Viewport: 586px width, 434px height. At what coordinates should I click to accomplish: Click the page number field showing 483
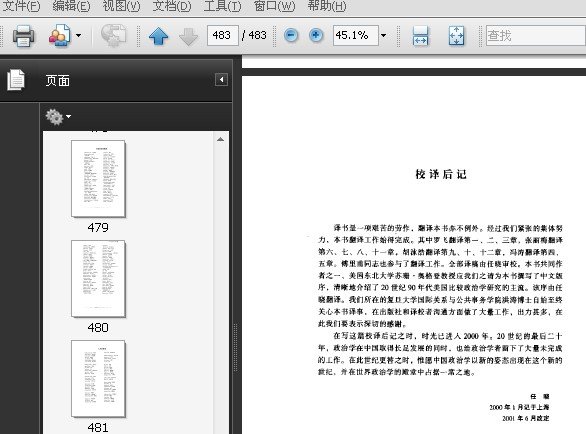223,36
